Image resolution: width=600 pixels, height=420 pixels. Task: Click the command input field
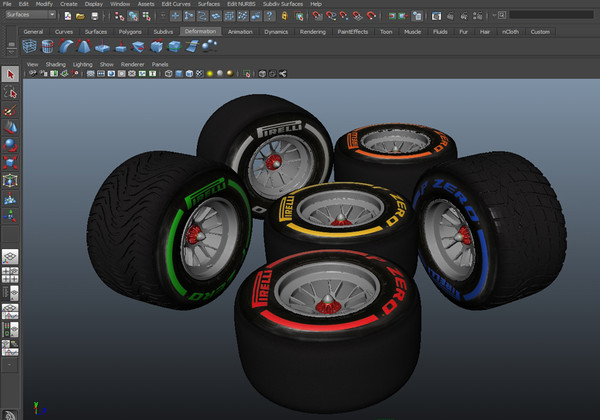[551, 15]
